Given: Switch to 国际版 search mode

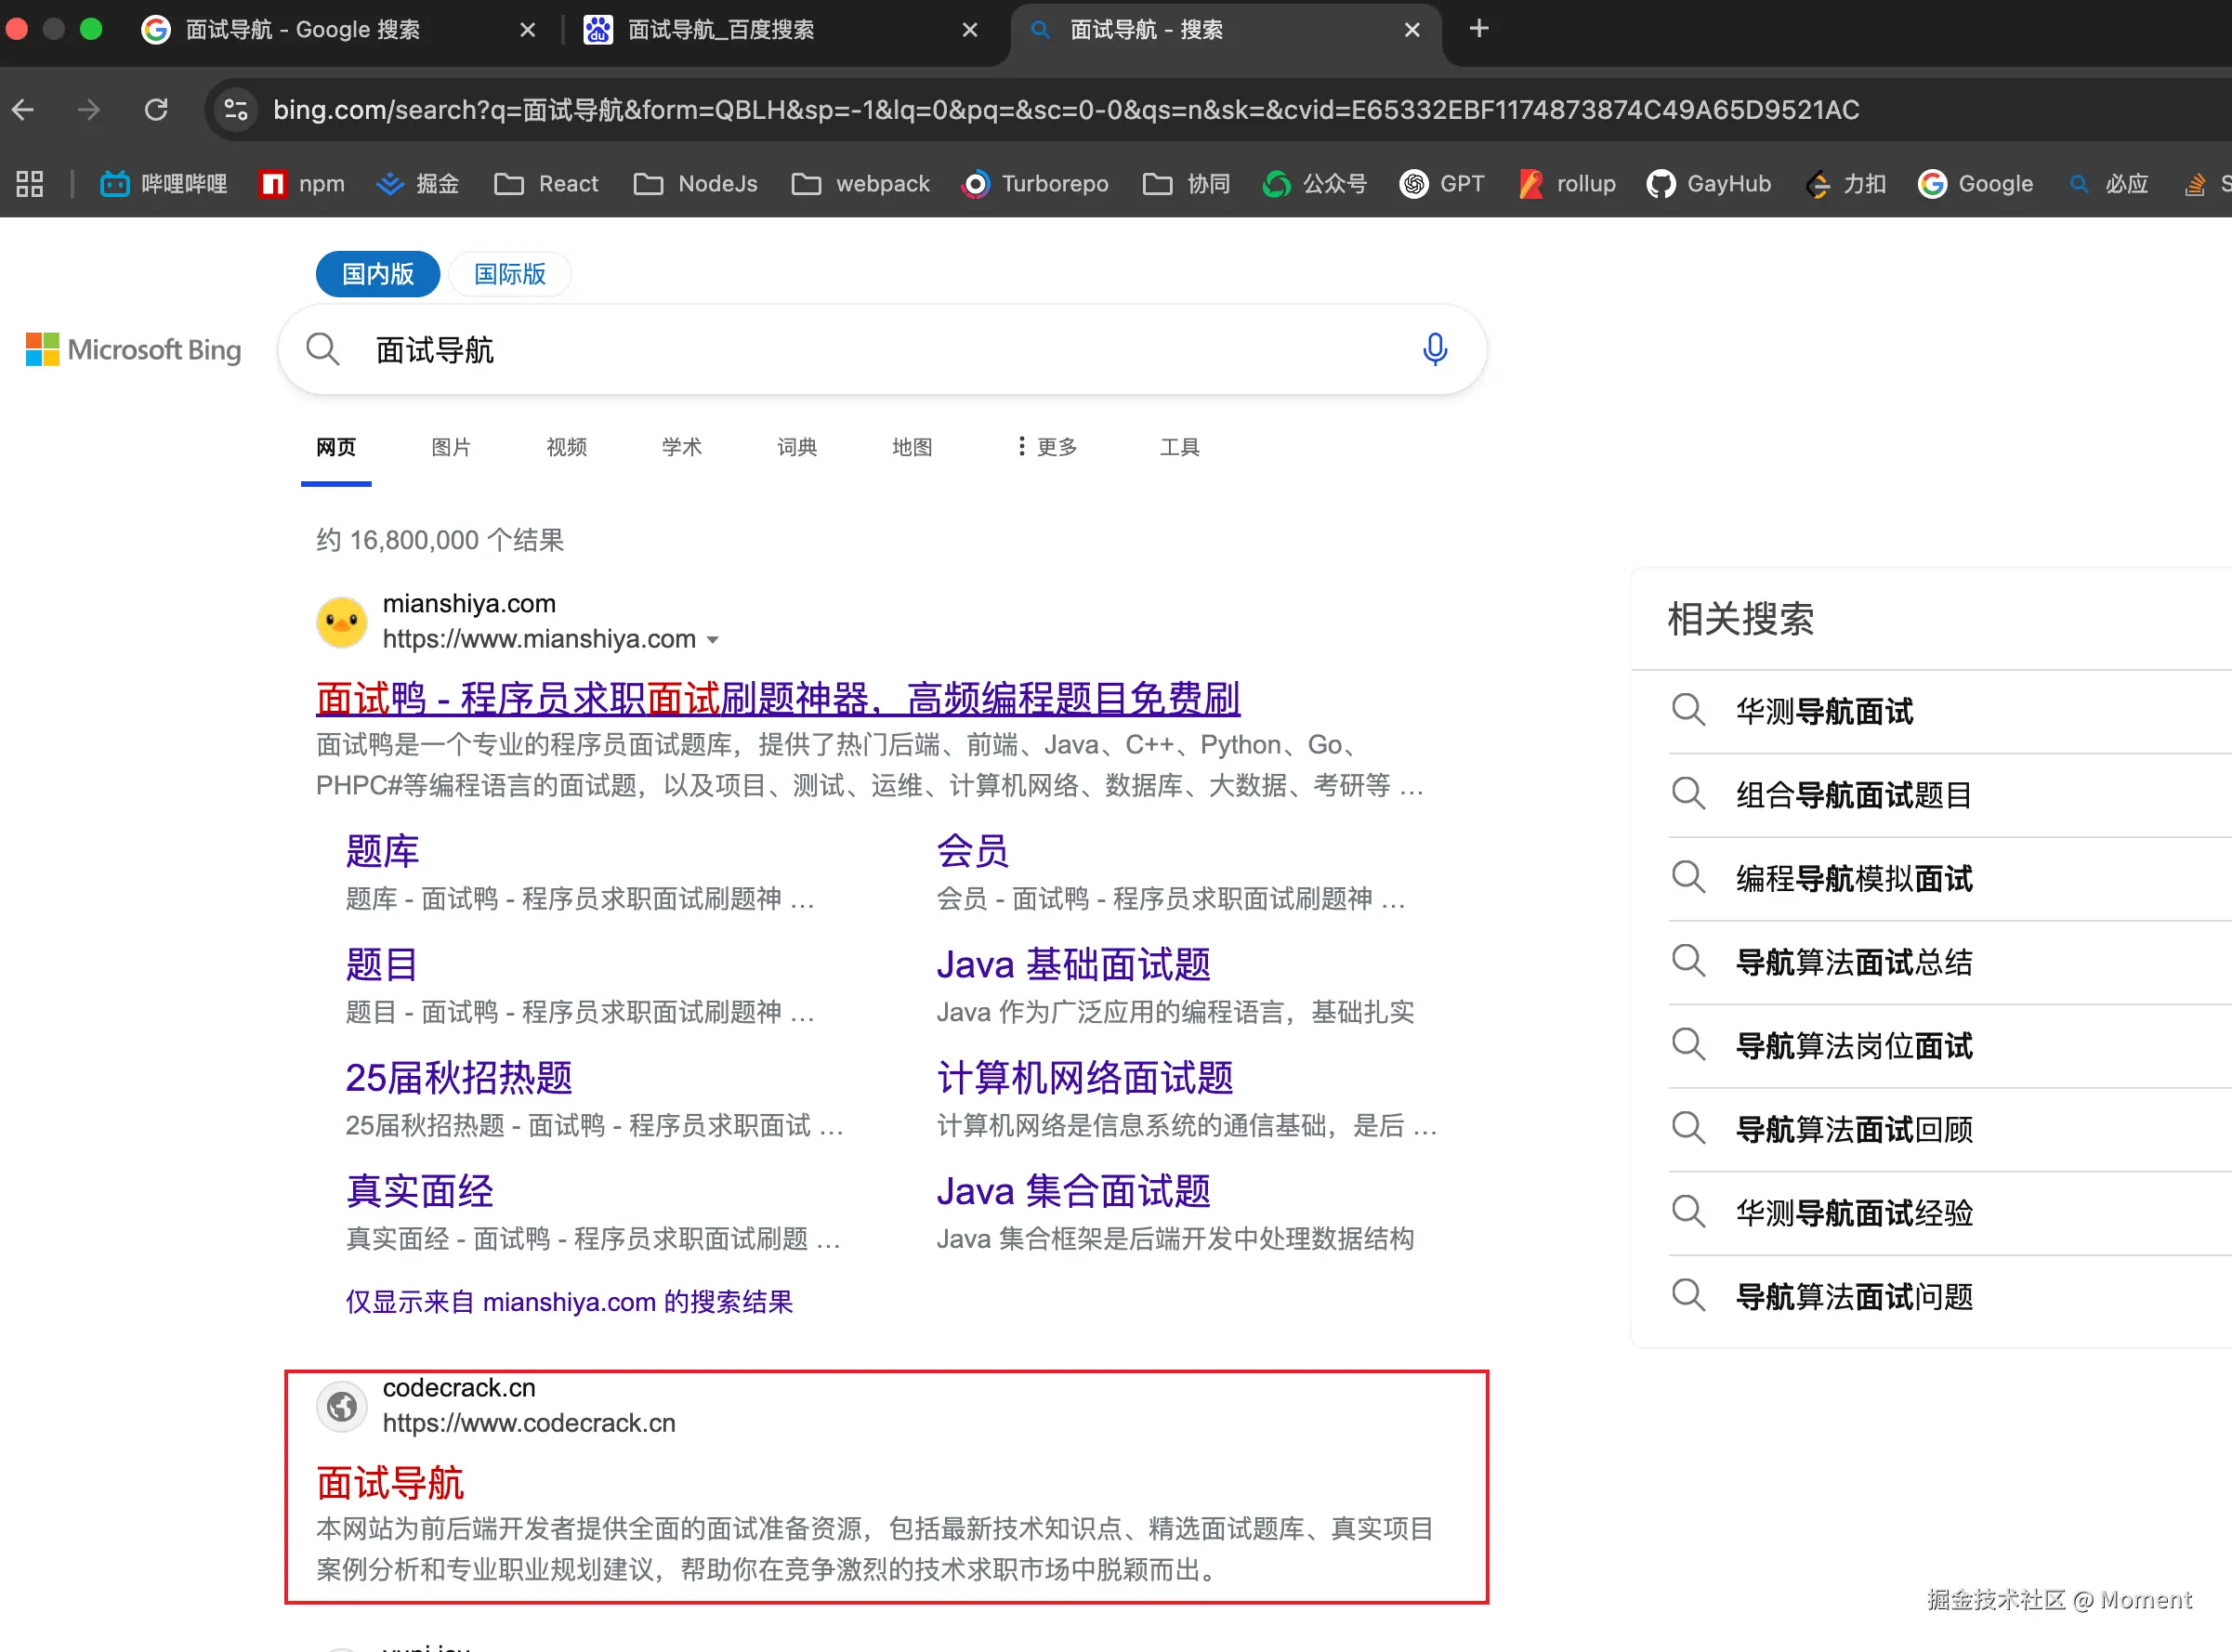Looking at the screenshot, I should pyautogui.click(x=509, y=273).
